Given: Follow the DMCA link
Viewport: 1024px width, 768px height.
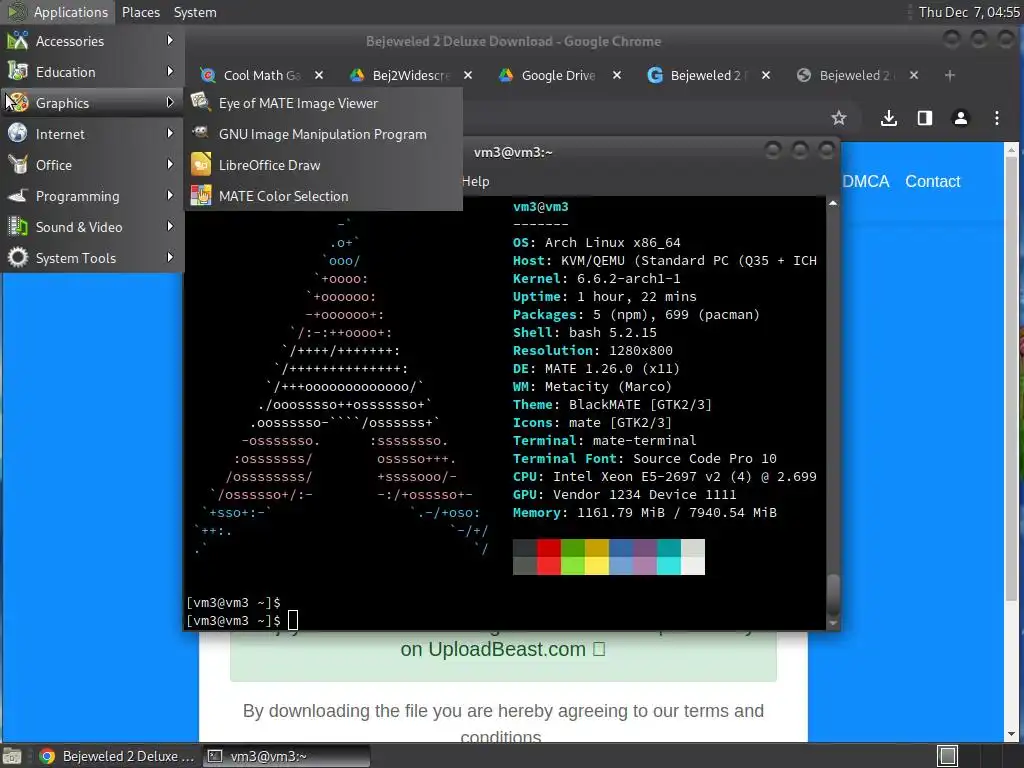Looking at the screenshot, I should coord(866,182).
